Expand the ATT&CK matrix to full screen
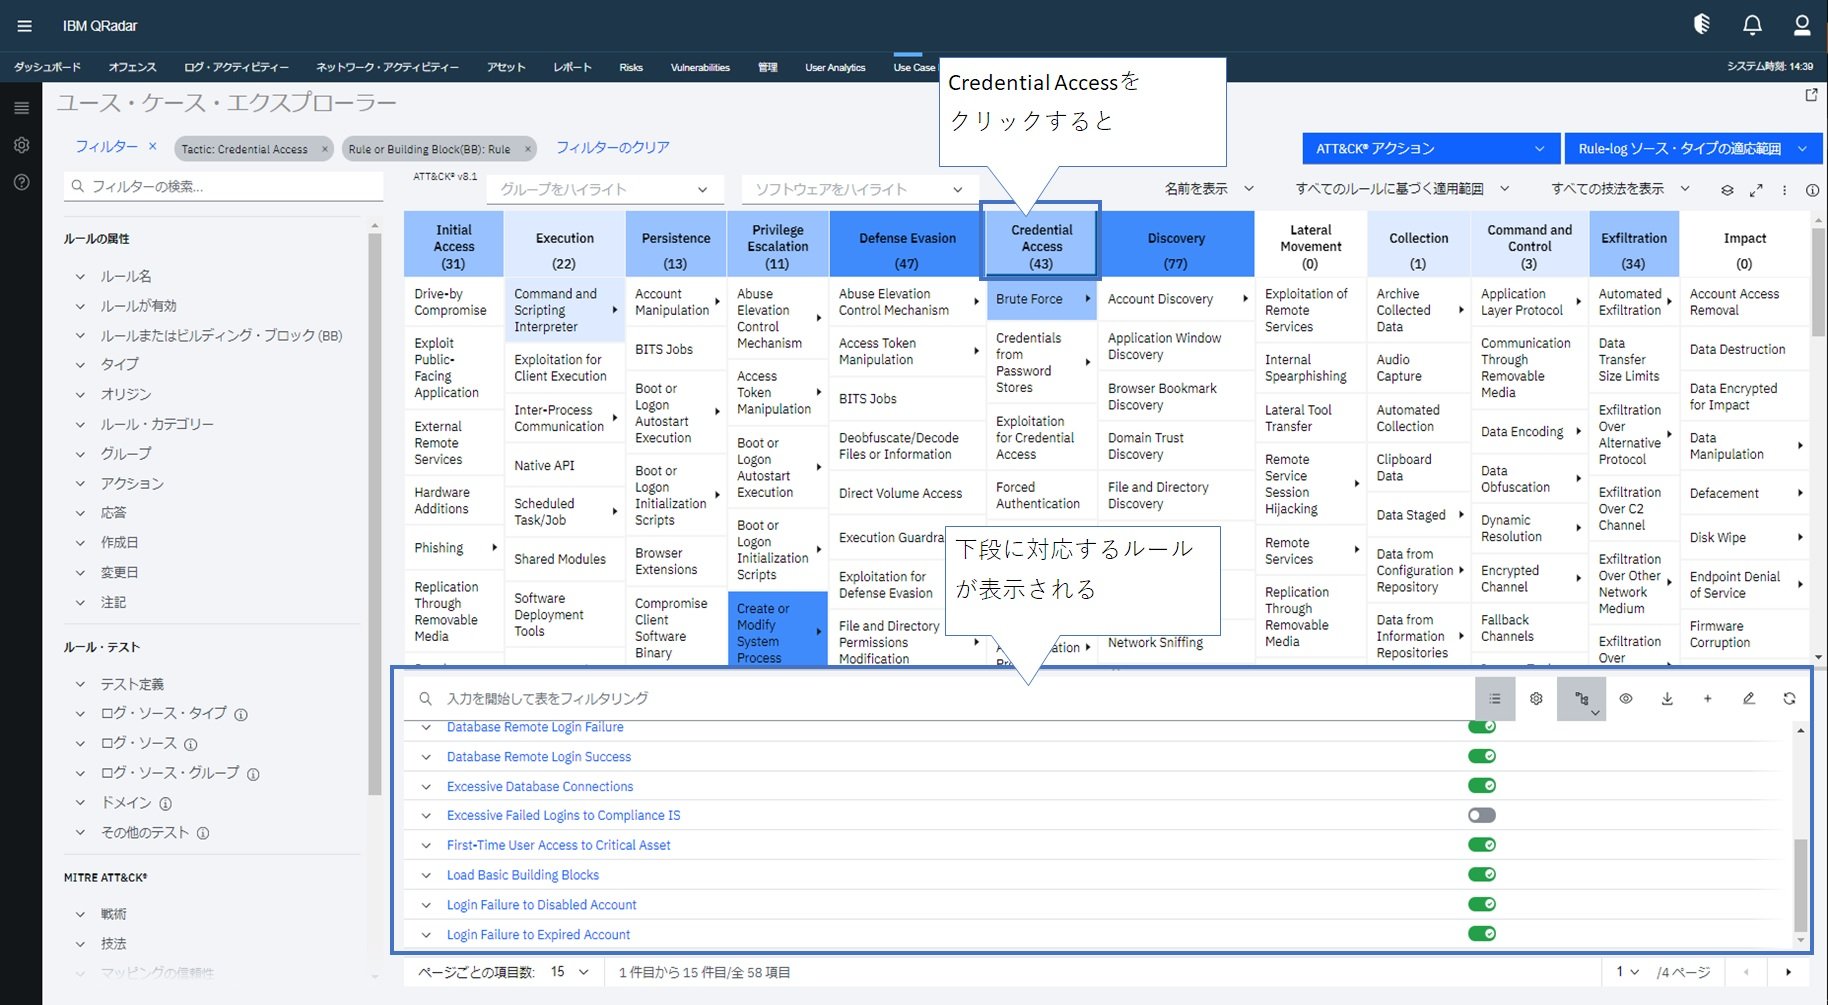Image resolution: width=1828 pixels, height=1005 pixels. 1756,190
